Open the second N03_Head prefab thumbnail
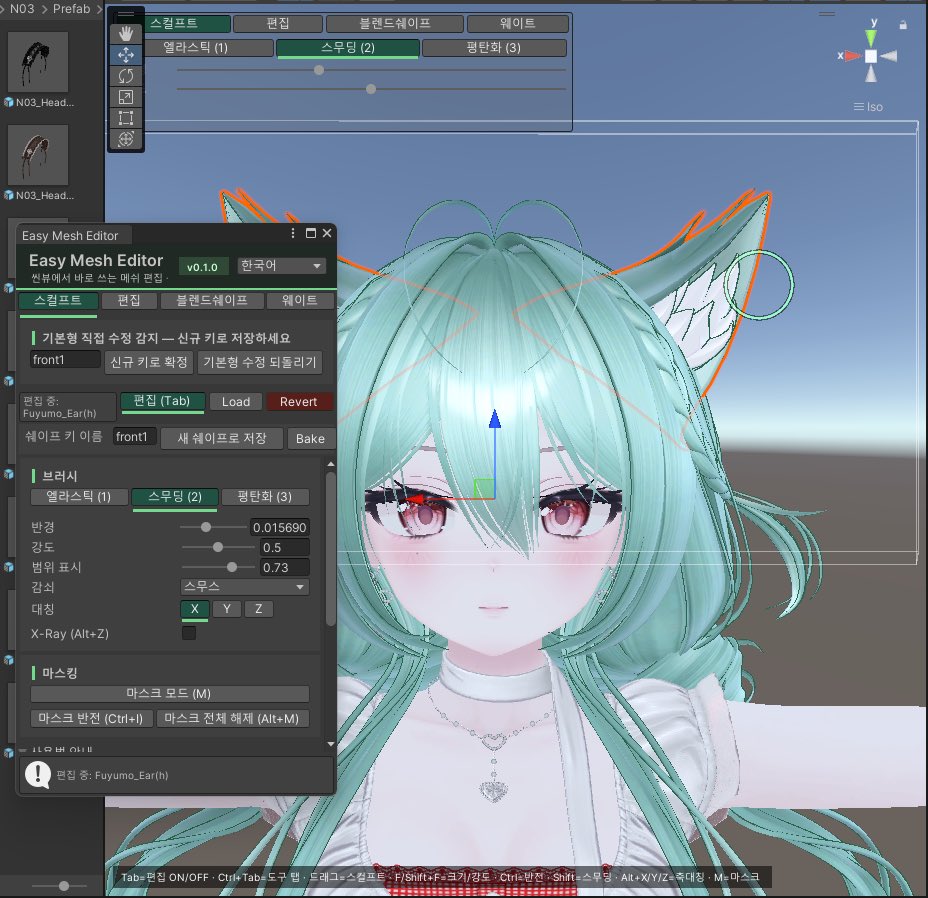The height and width of the screenshot is (898, 928). [38, 155]
